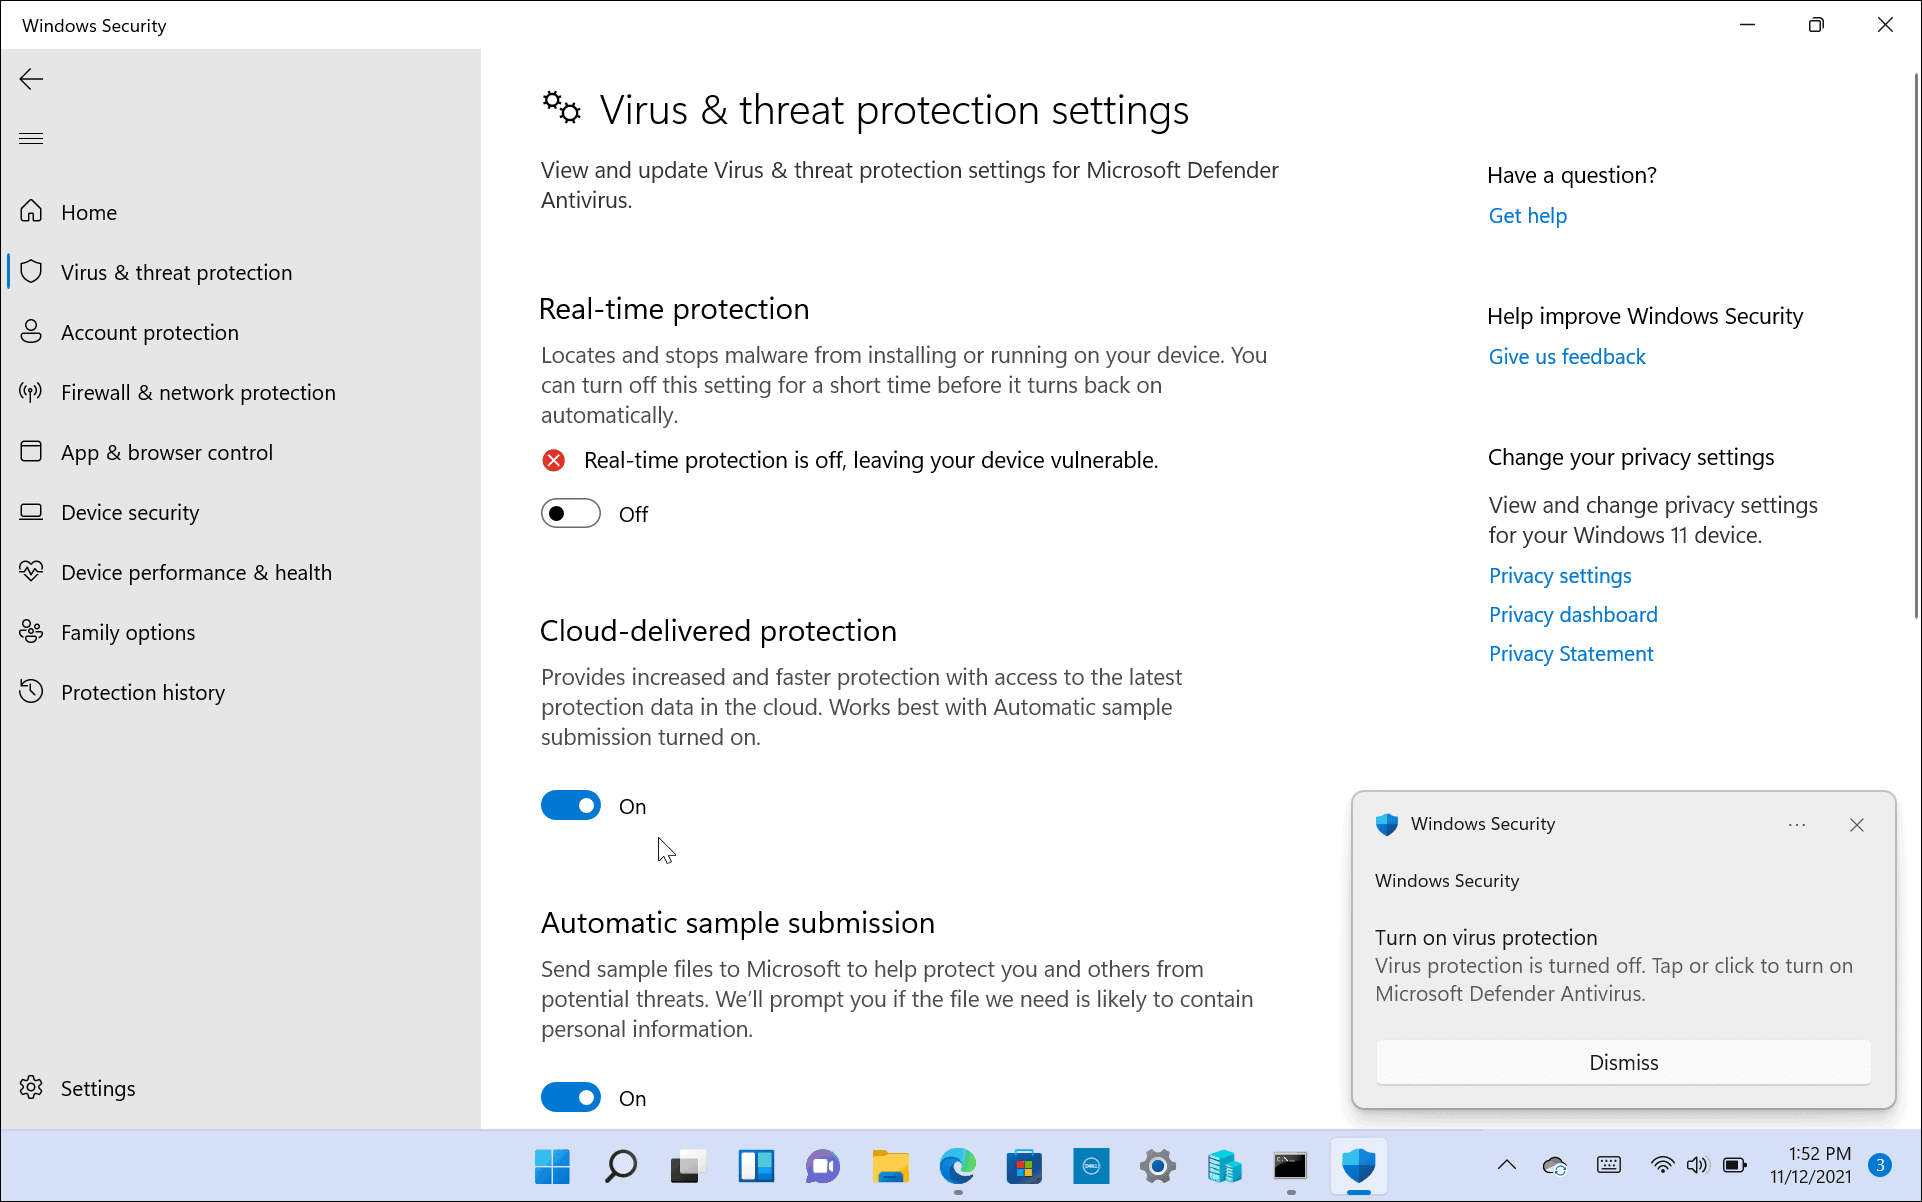Click the Device security laptop icon

32,512
